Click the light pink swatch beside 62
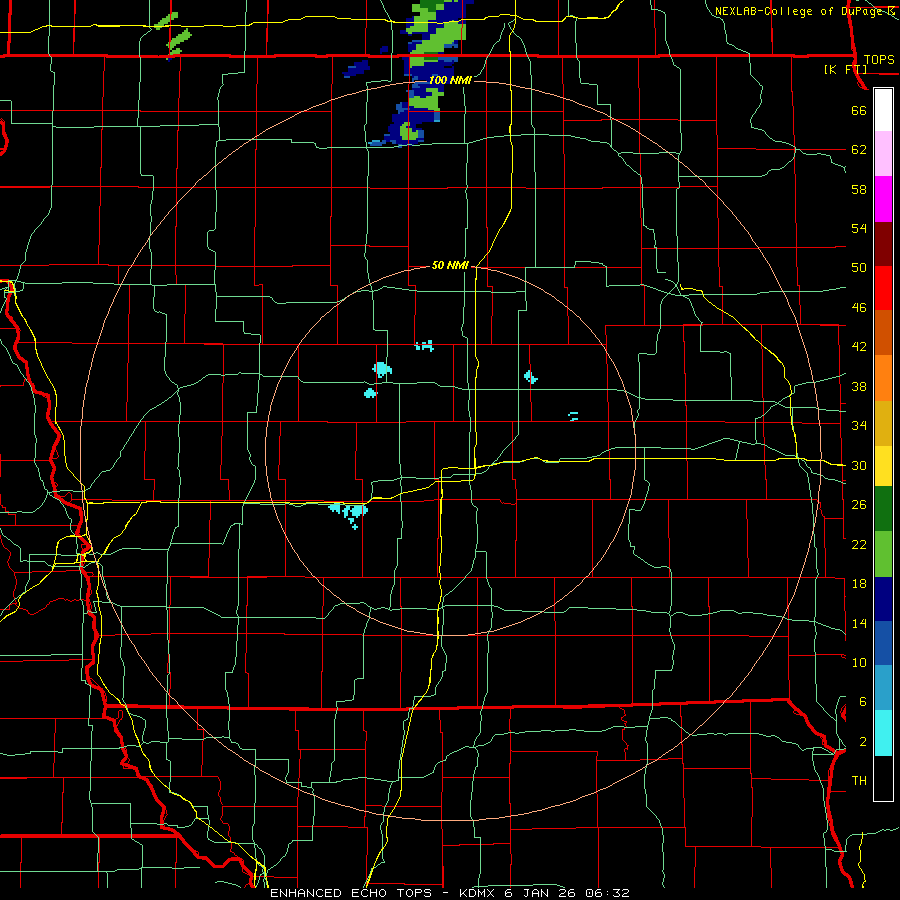Viewport: 900px width, 900px height. tap(883, 154)
